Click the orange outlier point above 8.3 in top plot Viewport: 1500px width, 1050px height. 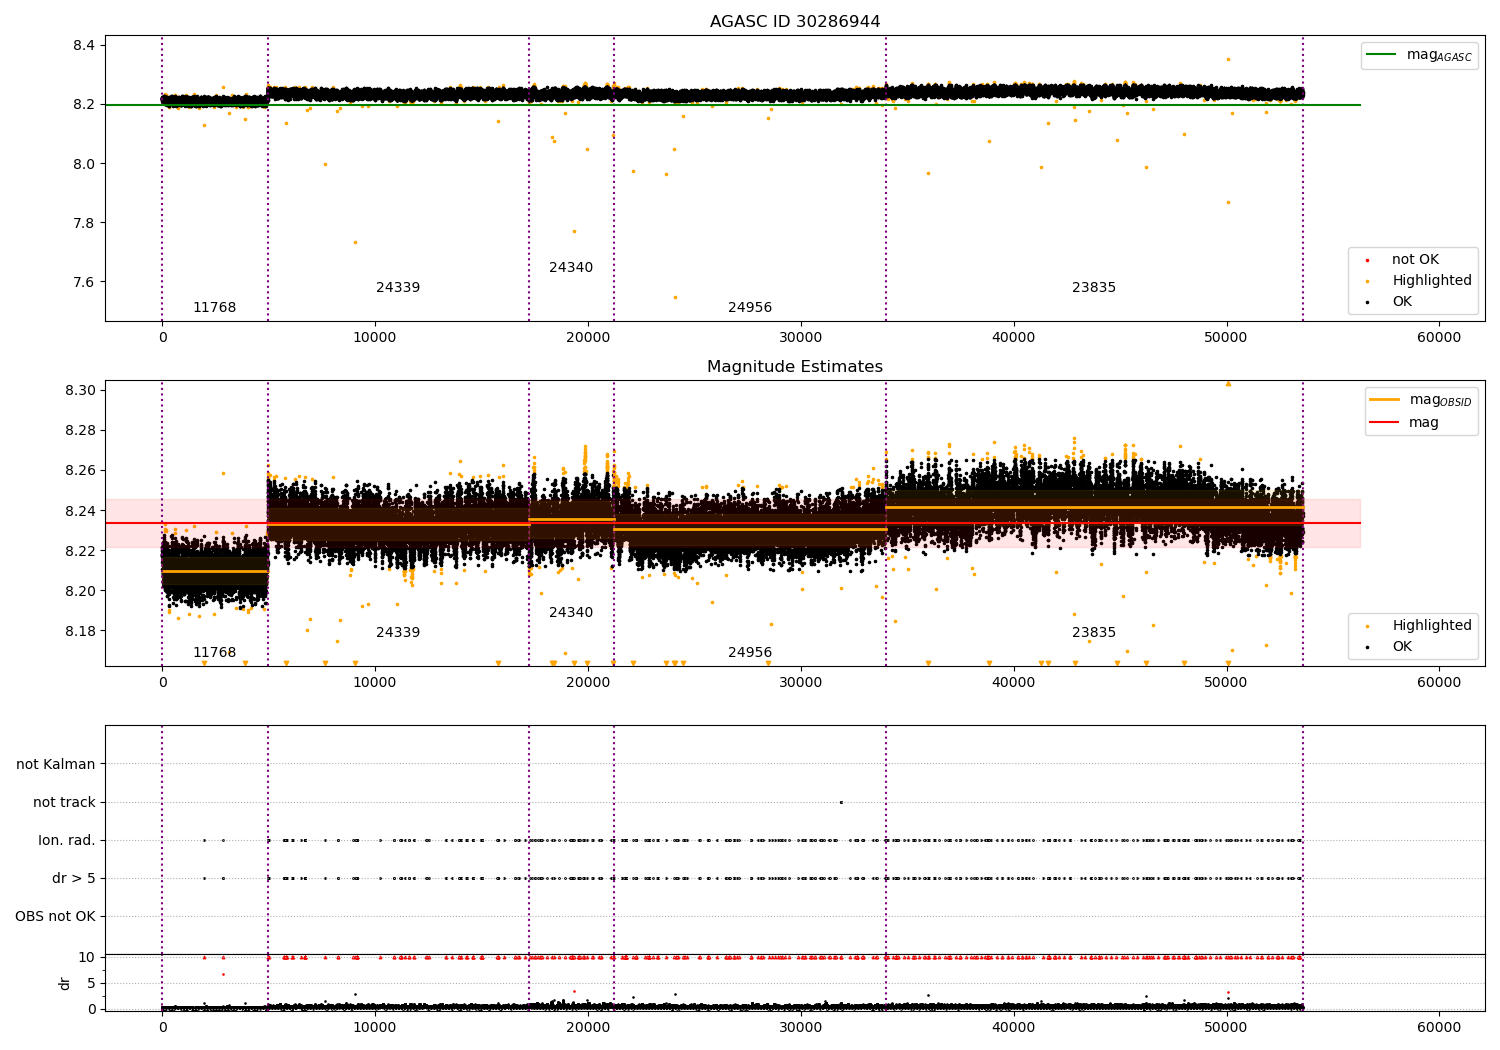pyautogui.click(x=1228, y=59)
